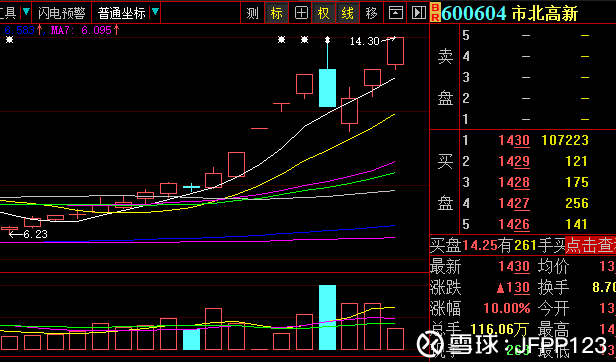616x362 pixels.
Task: Open the 工具 tools dropdown arrow
Action: (x=26, y=12)
